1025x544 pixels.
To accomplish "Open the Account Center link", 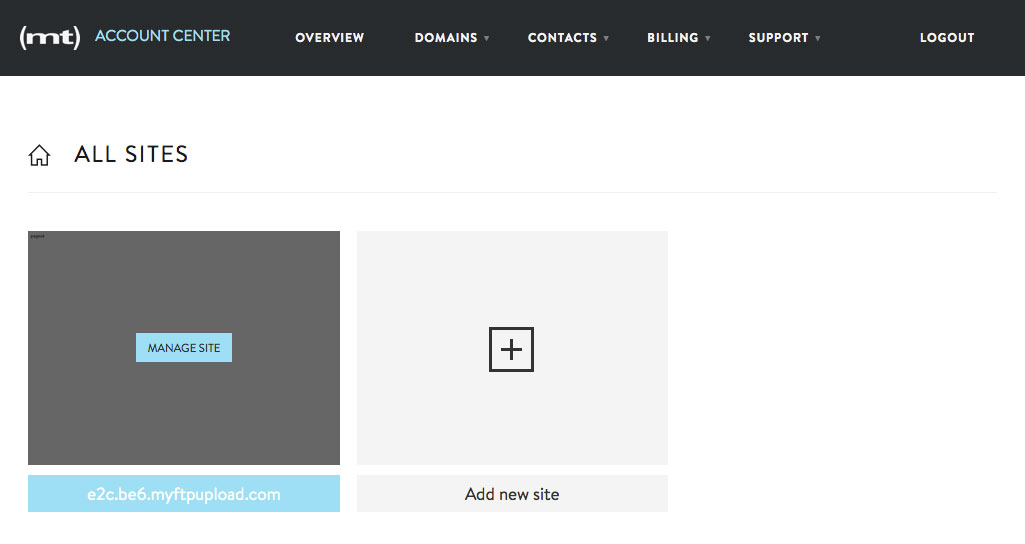I will (x=162, y=36).
